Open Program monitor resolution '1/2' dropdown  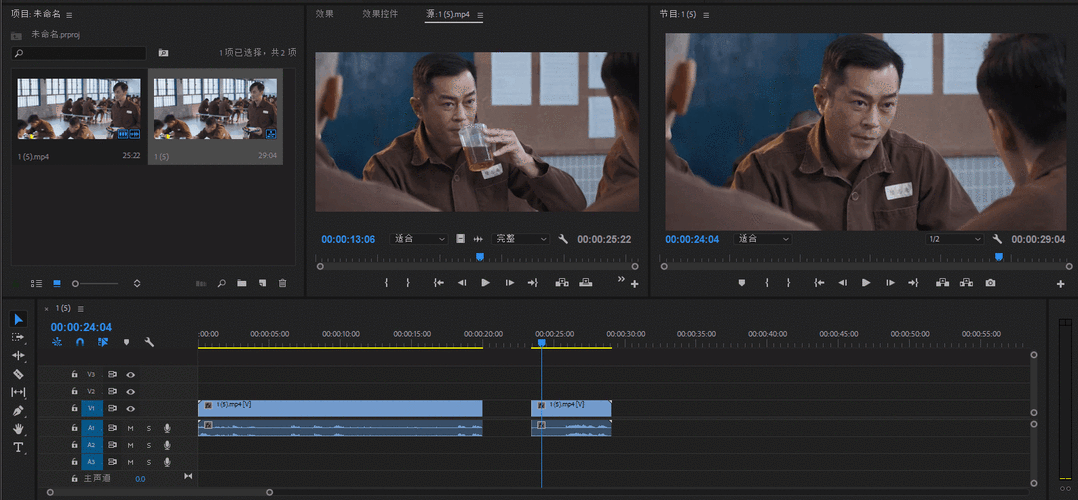[955, 239]
